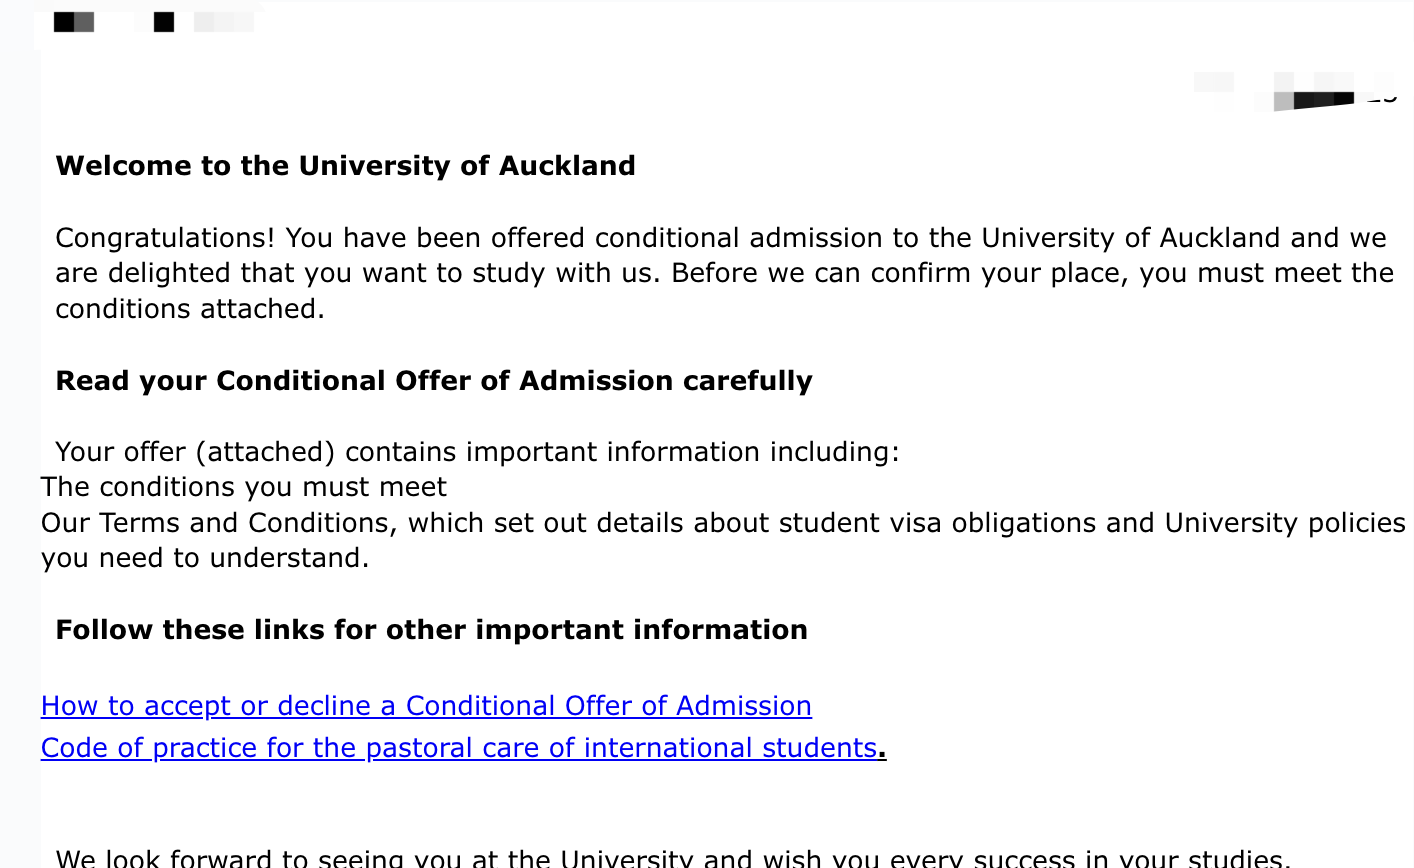Open the accept or decline Conditional Offer link

(x=426, y=706)
